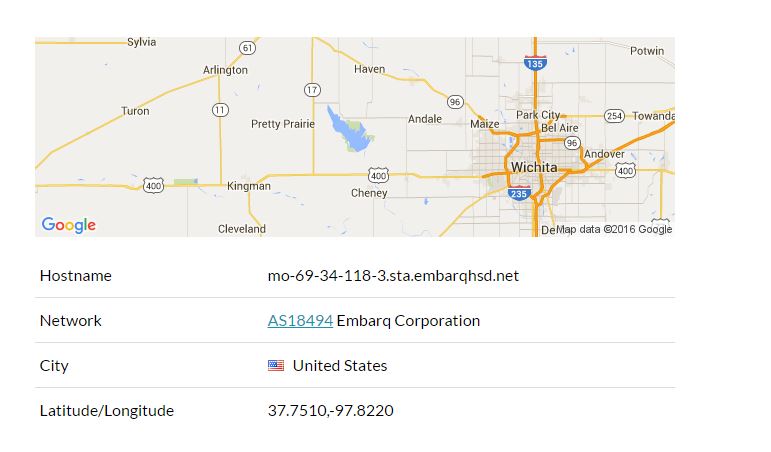
Task: Click the Route 17 marker on the map
Action: click(312, 90)
